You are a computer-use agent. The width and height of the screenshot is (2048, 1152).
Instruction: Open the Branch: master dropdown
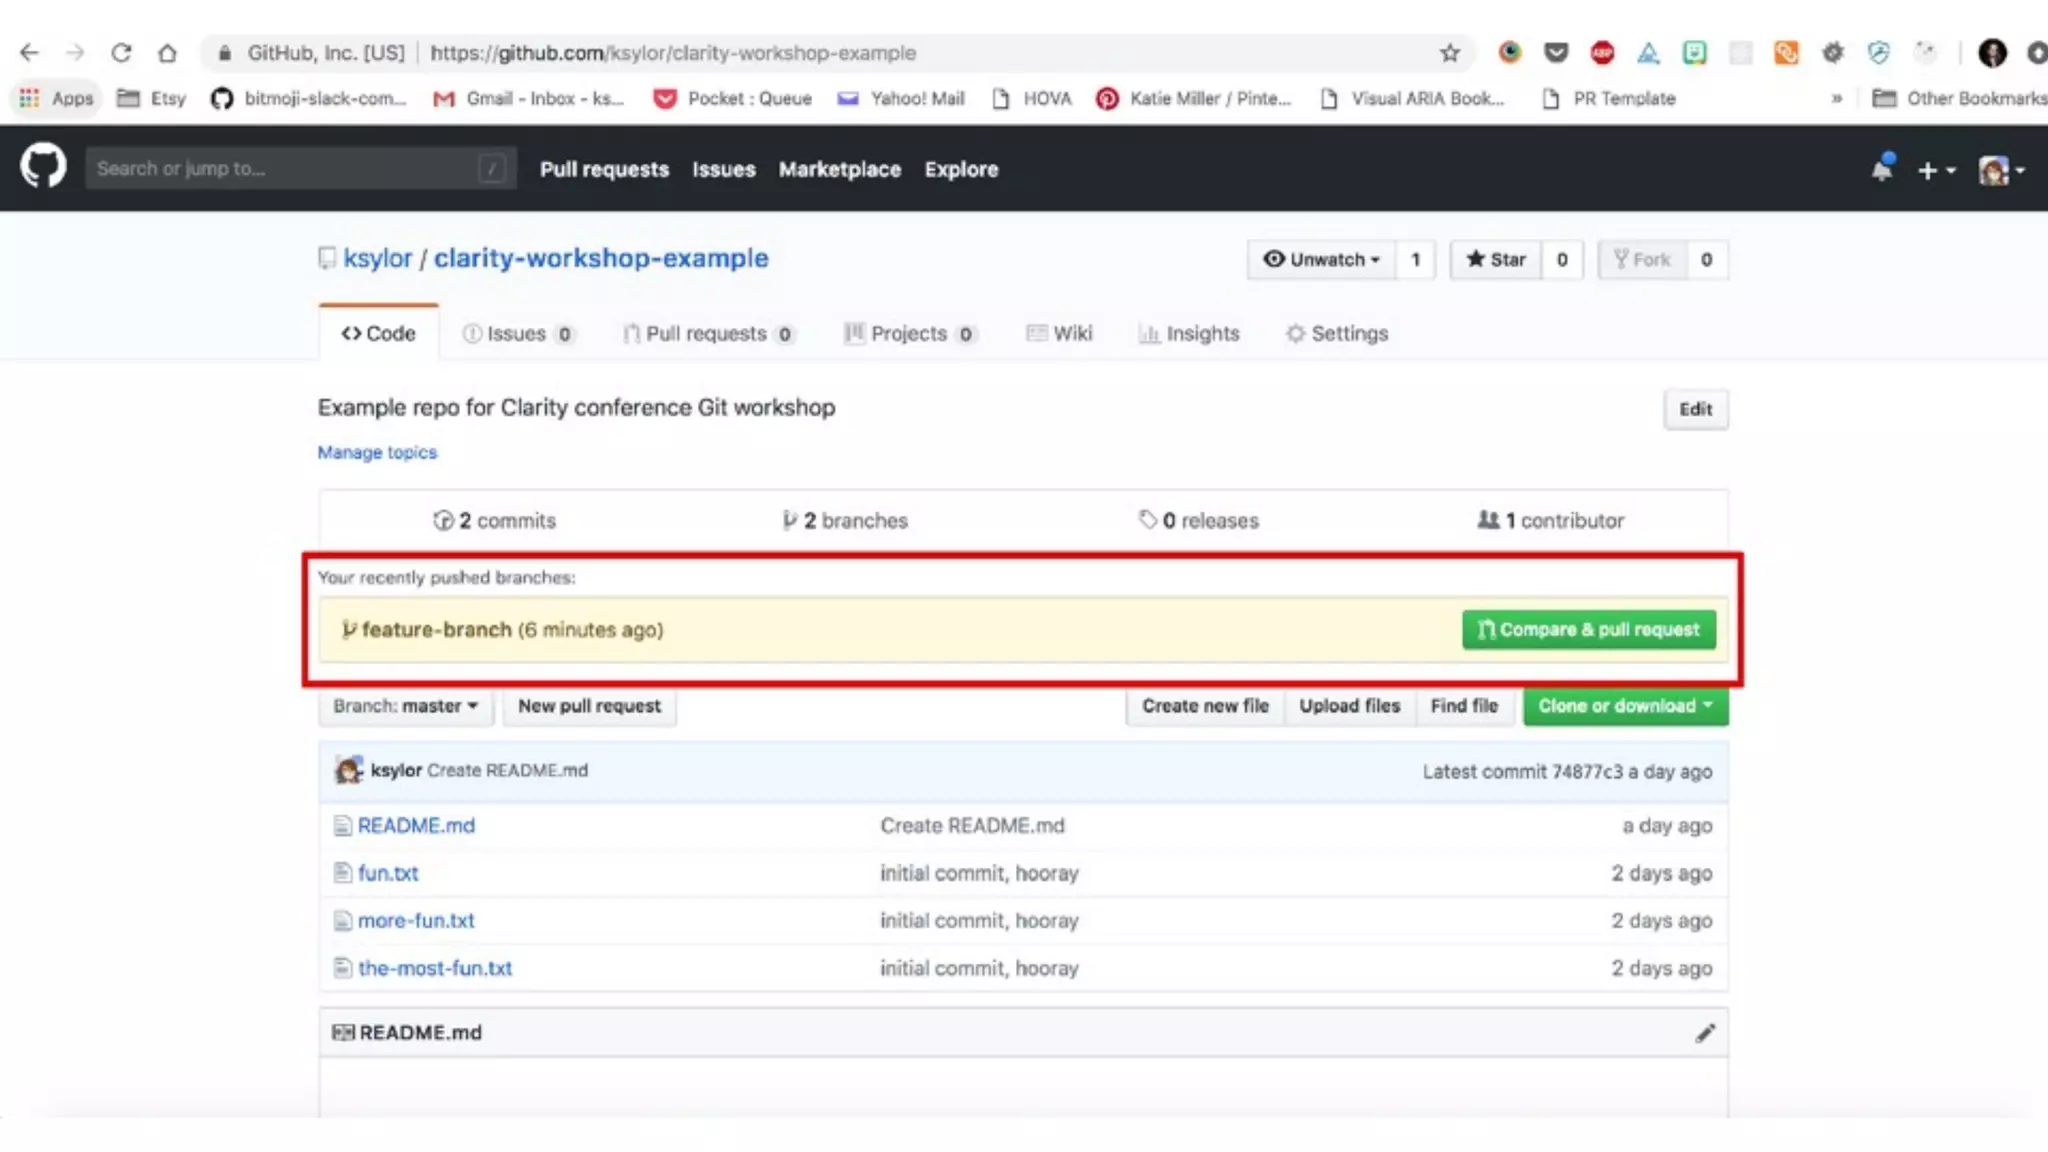(405, 706)
